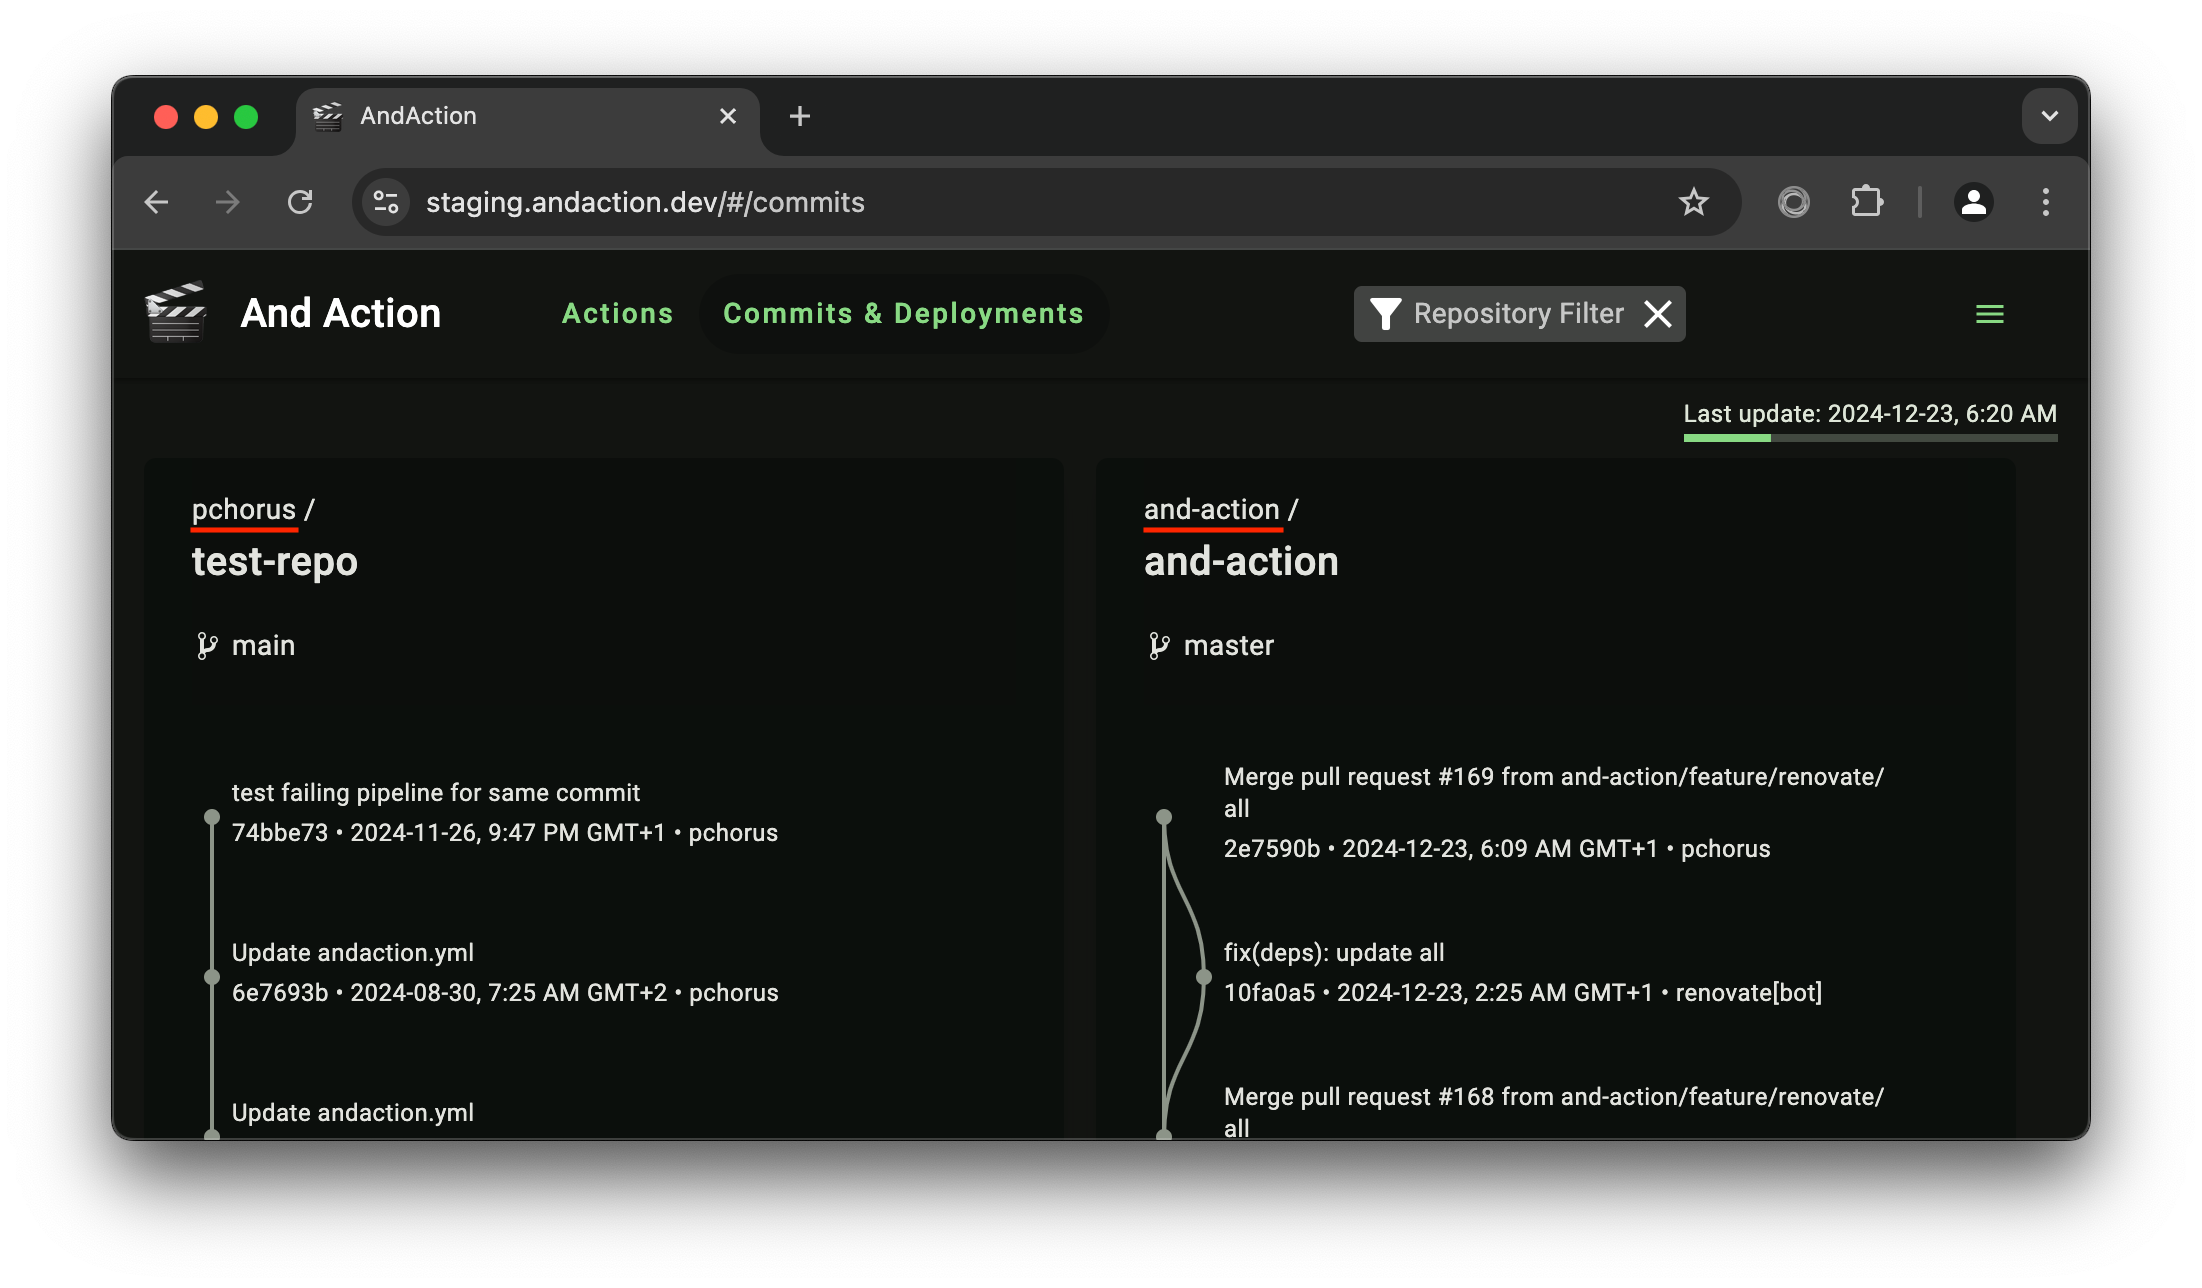Screen dimensions: 2202x1288
Task: Reload the page
Action: click(300, 202)
